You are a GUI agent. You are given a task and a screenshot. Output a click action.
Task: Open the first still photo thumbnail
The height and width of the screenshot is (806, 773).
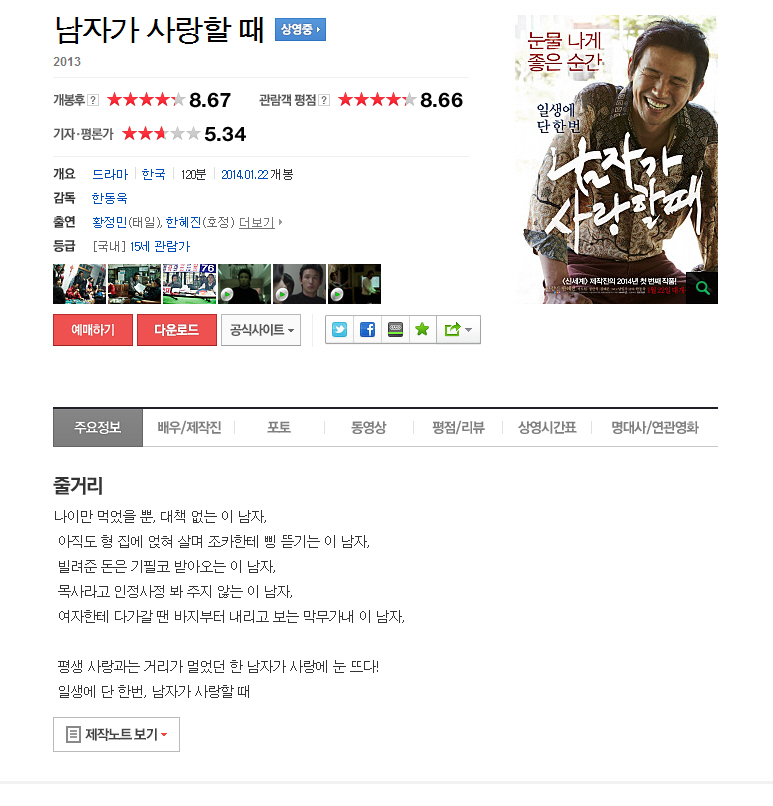(80, 284)
